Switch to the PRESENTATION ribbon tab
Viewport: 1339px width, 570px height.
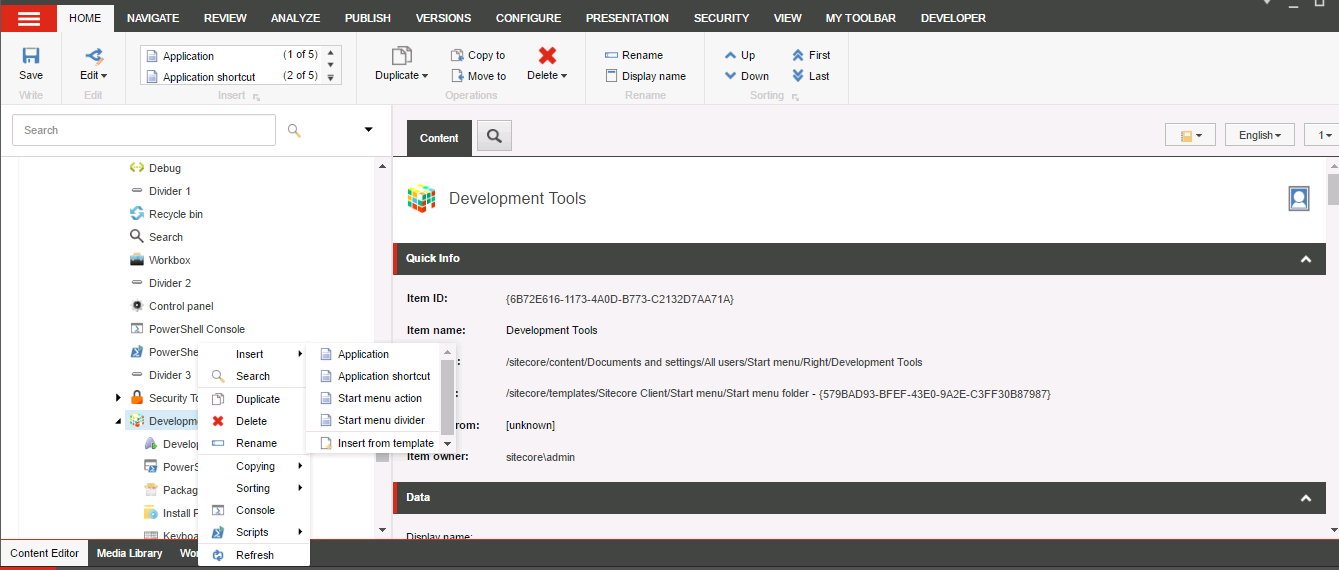[x=627, y=18]
